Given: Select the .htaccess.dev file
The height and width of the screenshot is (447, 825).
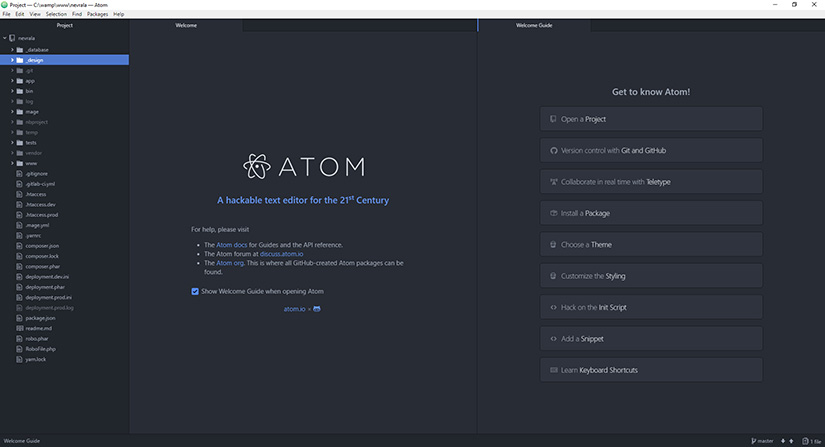Looking at the screenshot, I should [41, 205].
